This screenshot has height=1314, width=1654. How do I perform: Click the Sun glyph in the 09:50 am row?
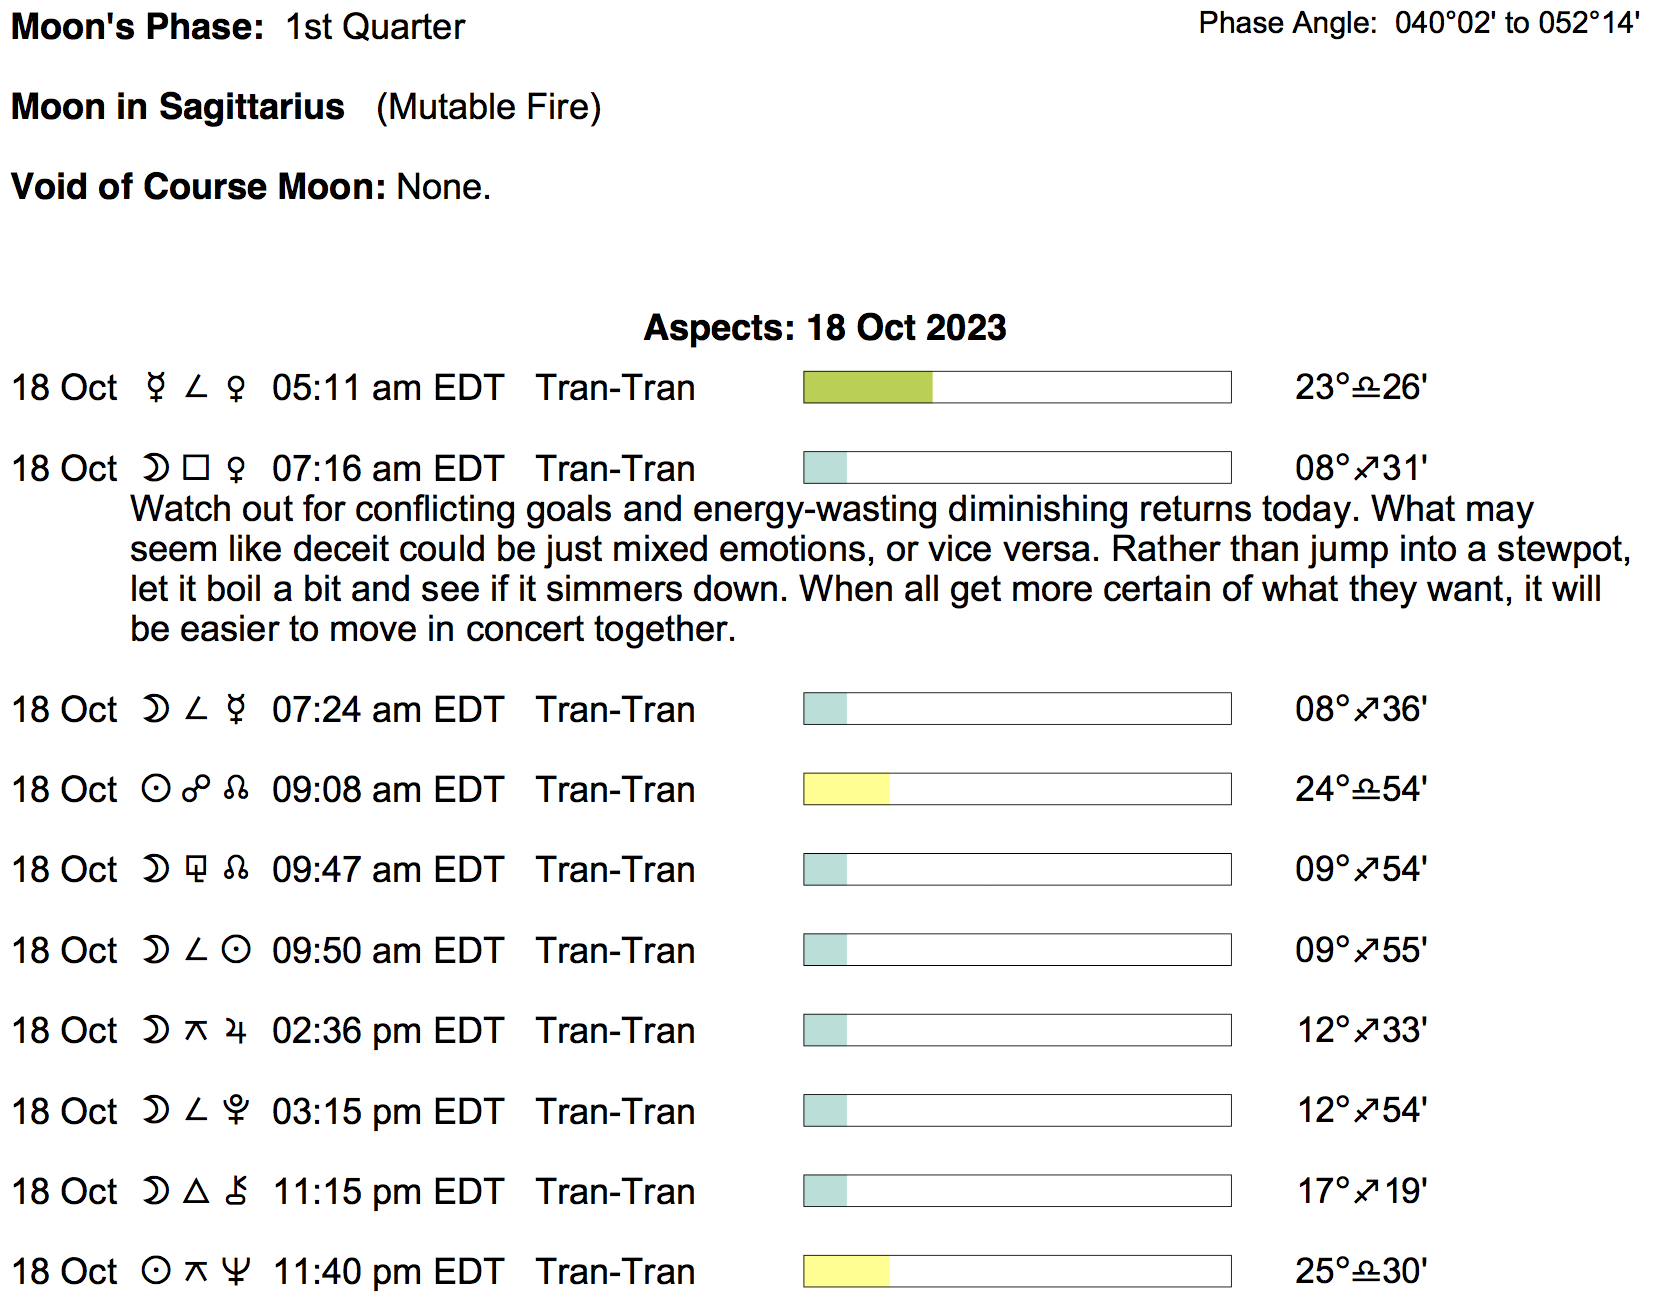click(x=236, y=950)
